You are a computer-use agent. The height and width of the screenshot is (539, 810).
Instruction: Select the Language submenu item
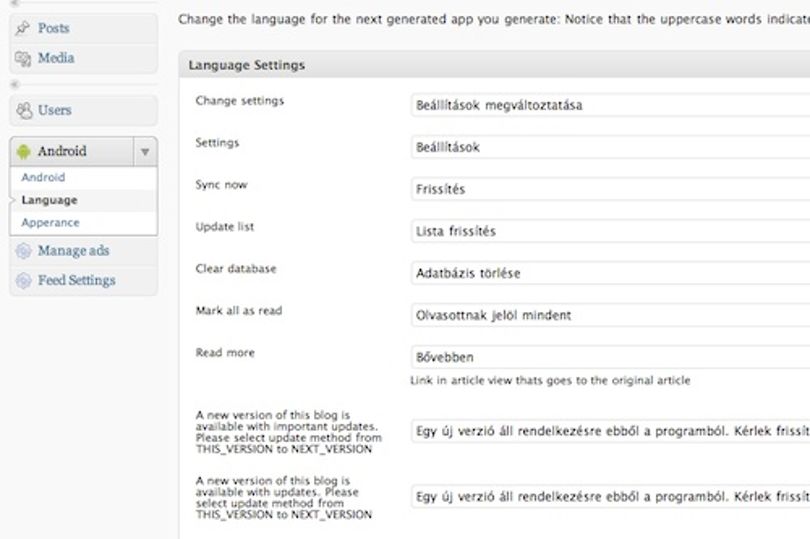tap(50, 200)
